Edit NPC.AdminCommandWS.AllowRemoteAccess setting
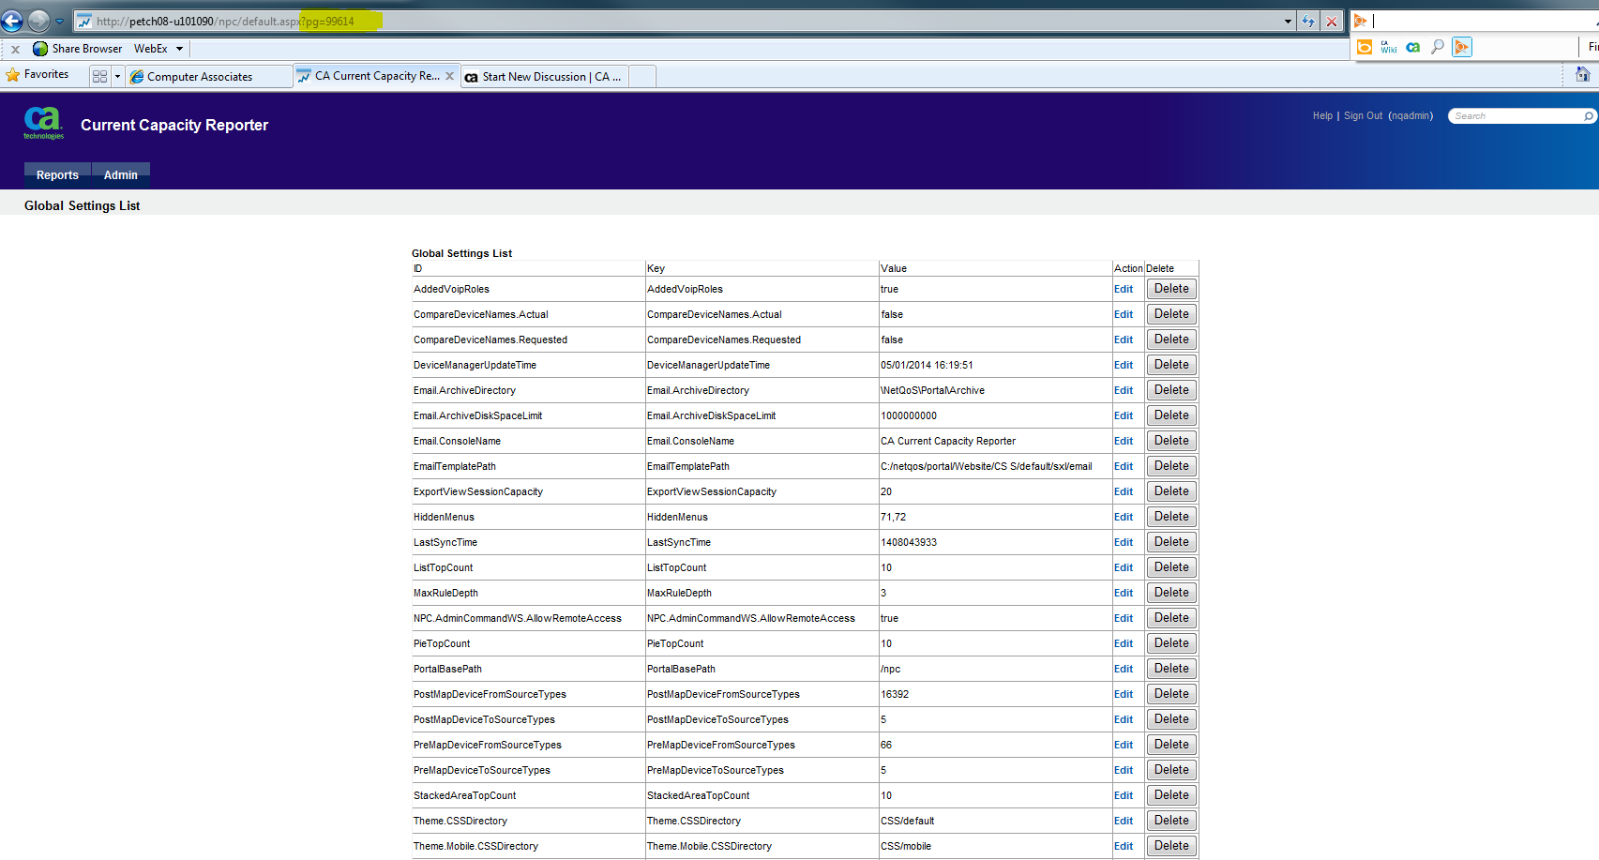 coord(1123,618)
